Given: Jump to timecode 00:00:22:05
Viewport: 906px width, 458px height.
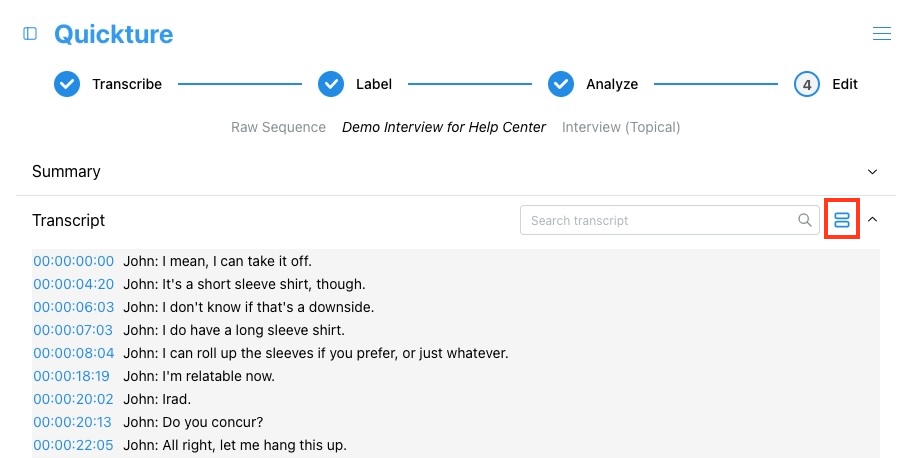Looking at the screenshot, I should point(73,445).
